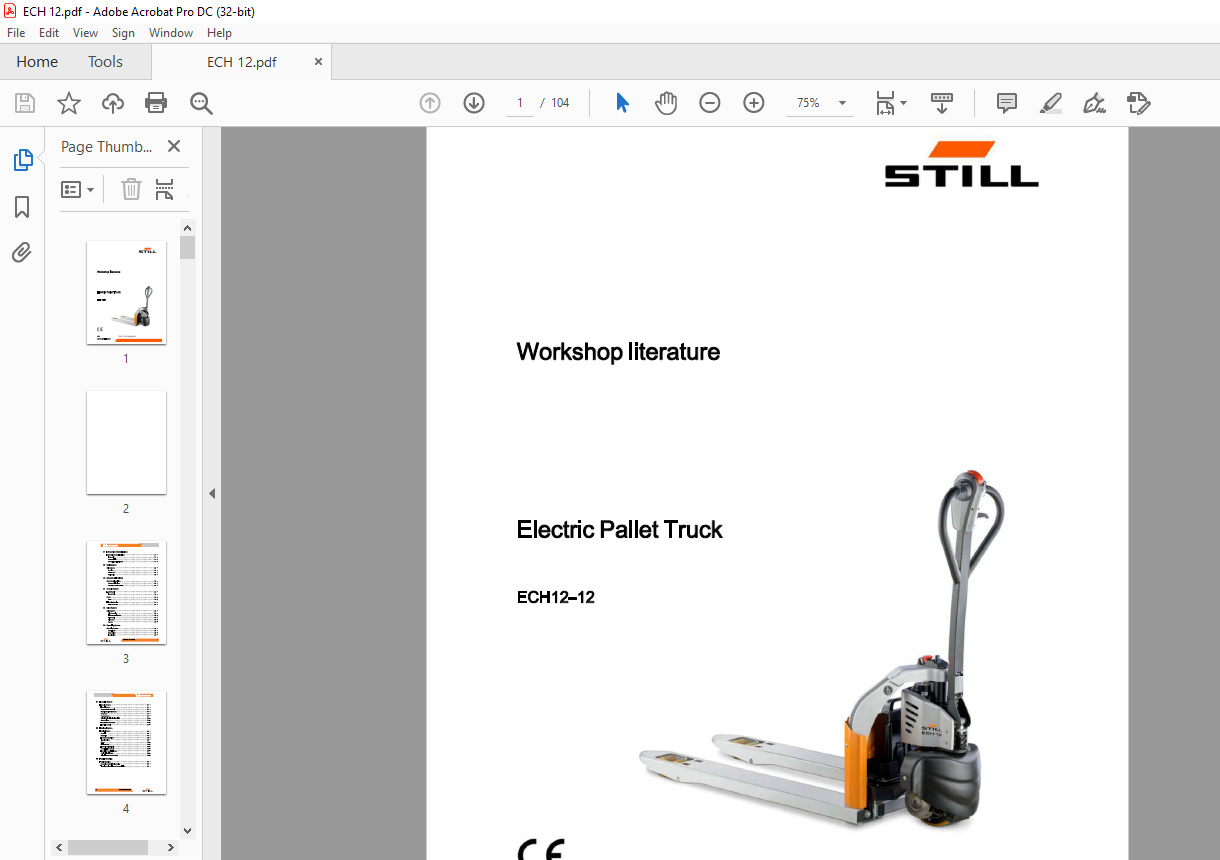Go to previous page arrow
1220x860 pixels.
430,103
